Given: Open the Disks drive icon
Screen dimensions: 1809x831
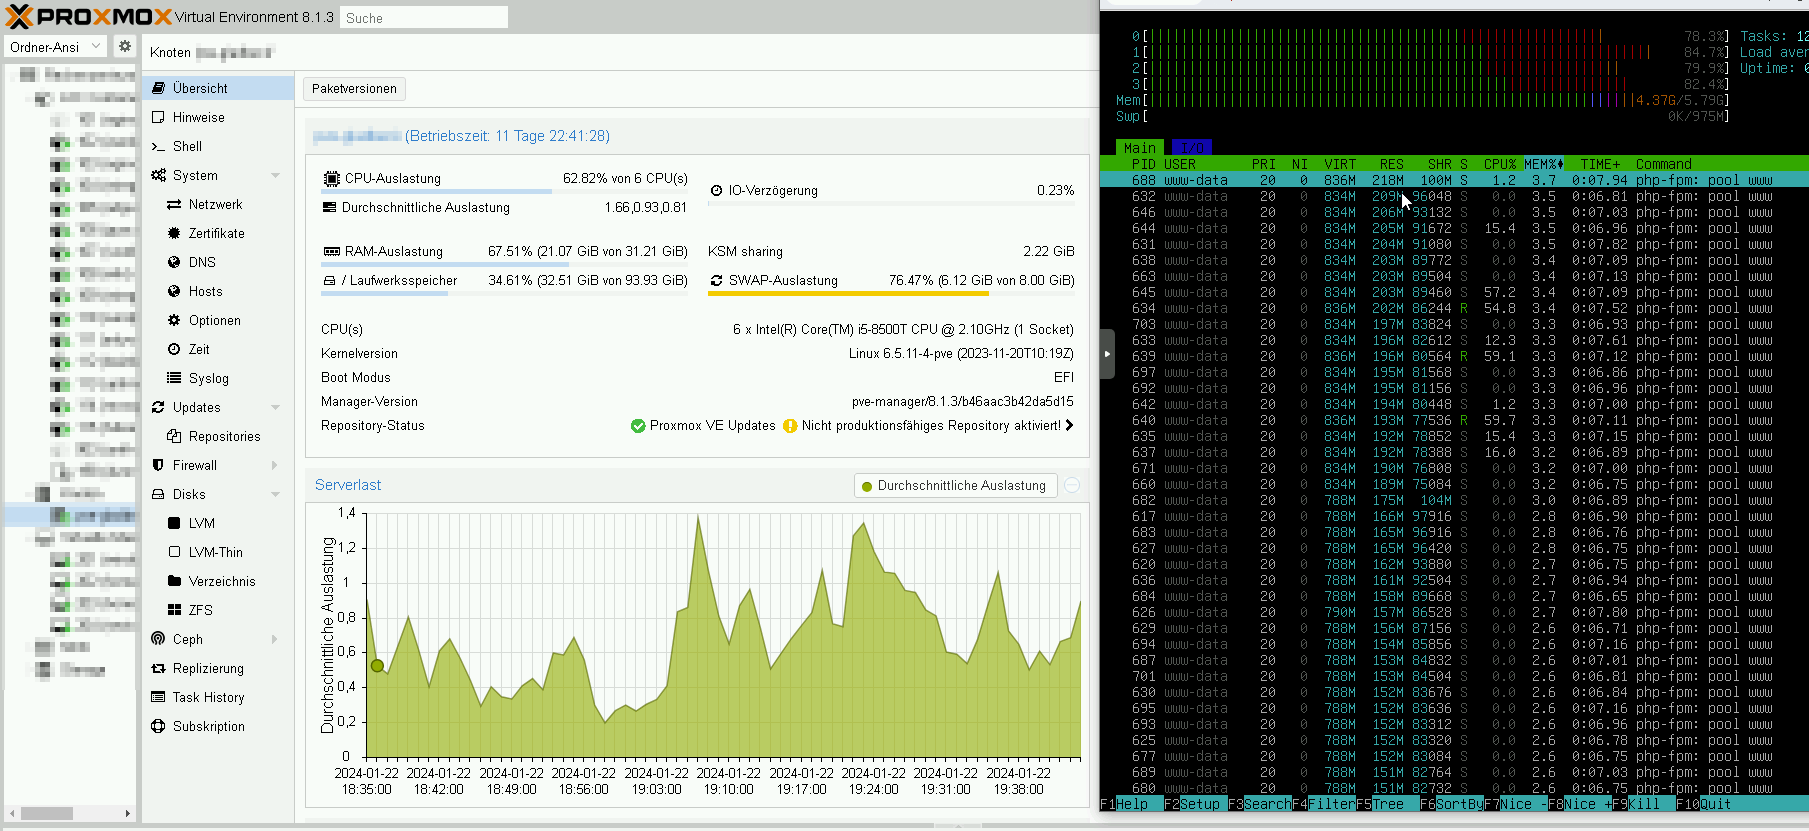Looking at the screenshot, I should (158, 494).
